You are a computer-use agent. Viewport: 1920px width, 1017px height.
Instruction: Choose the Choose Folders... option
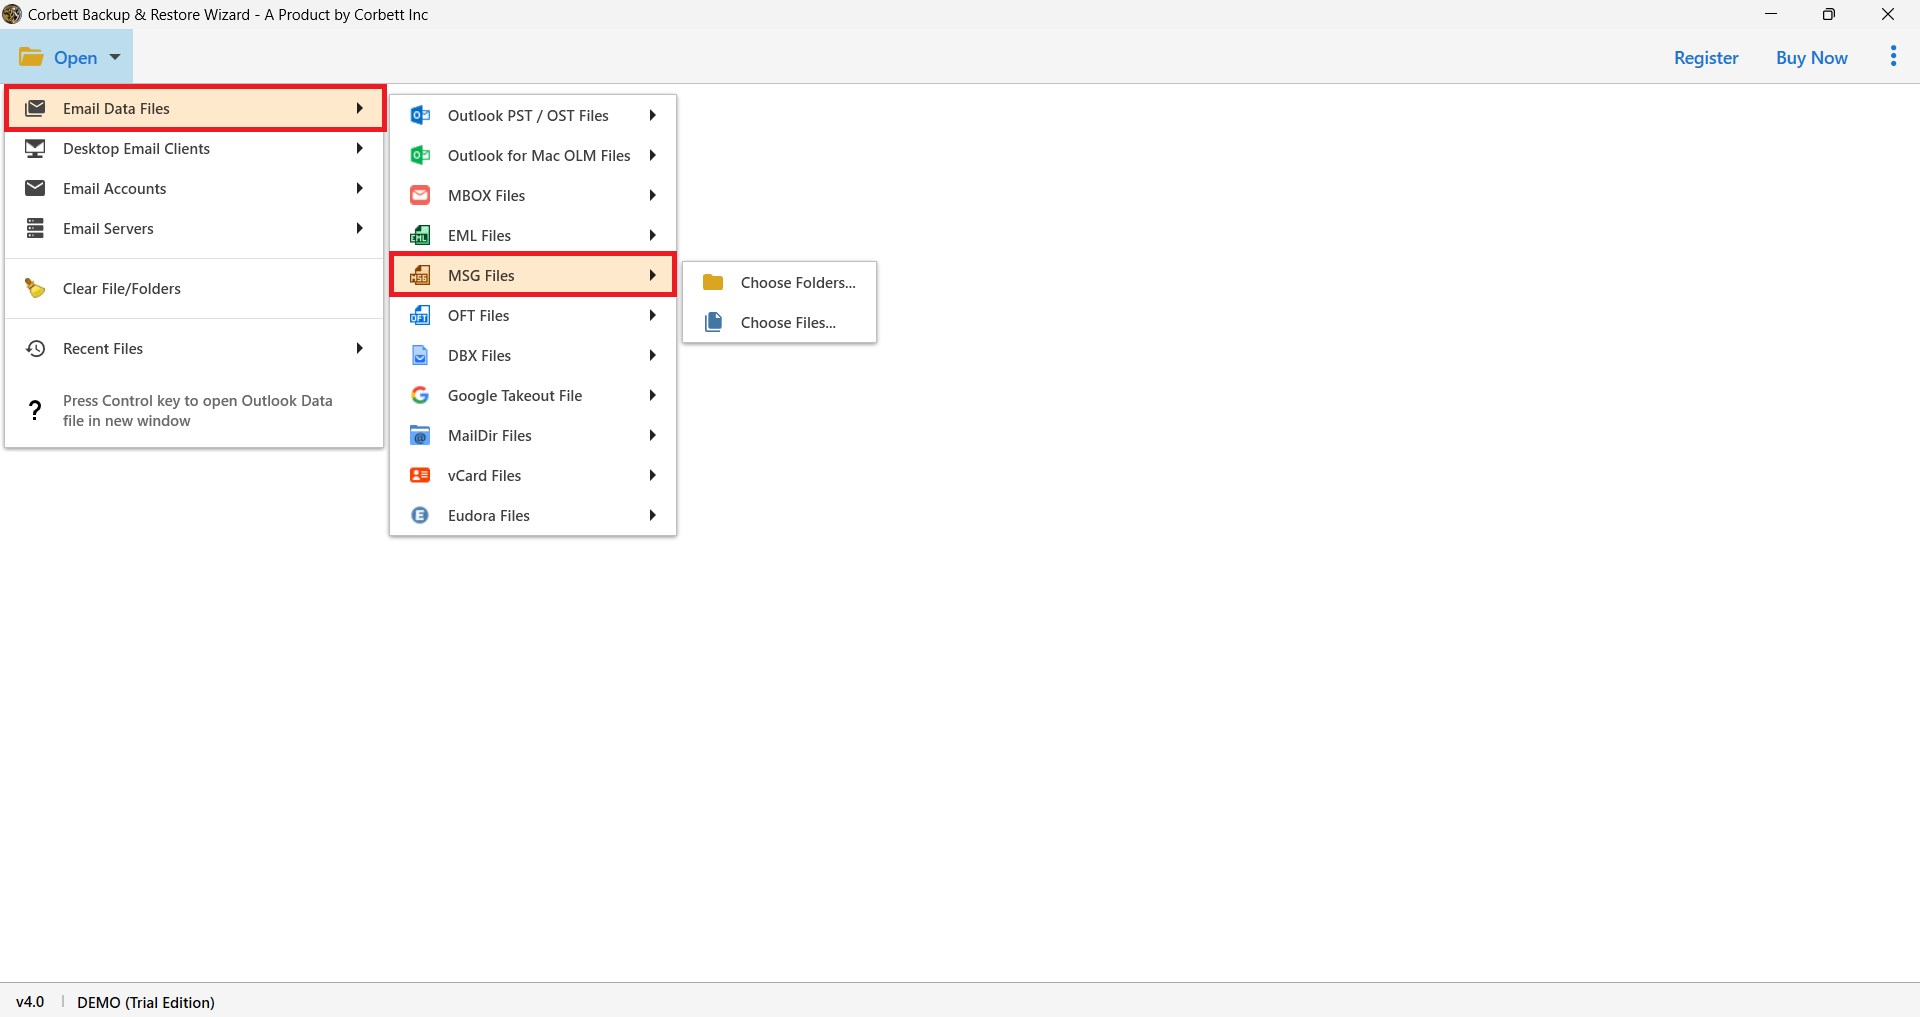[780, 282]
